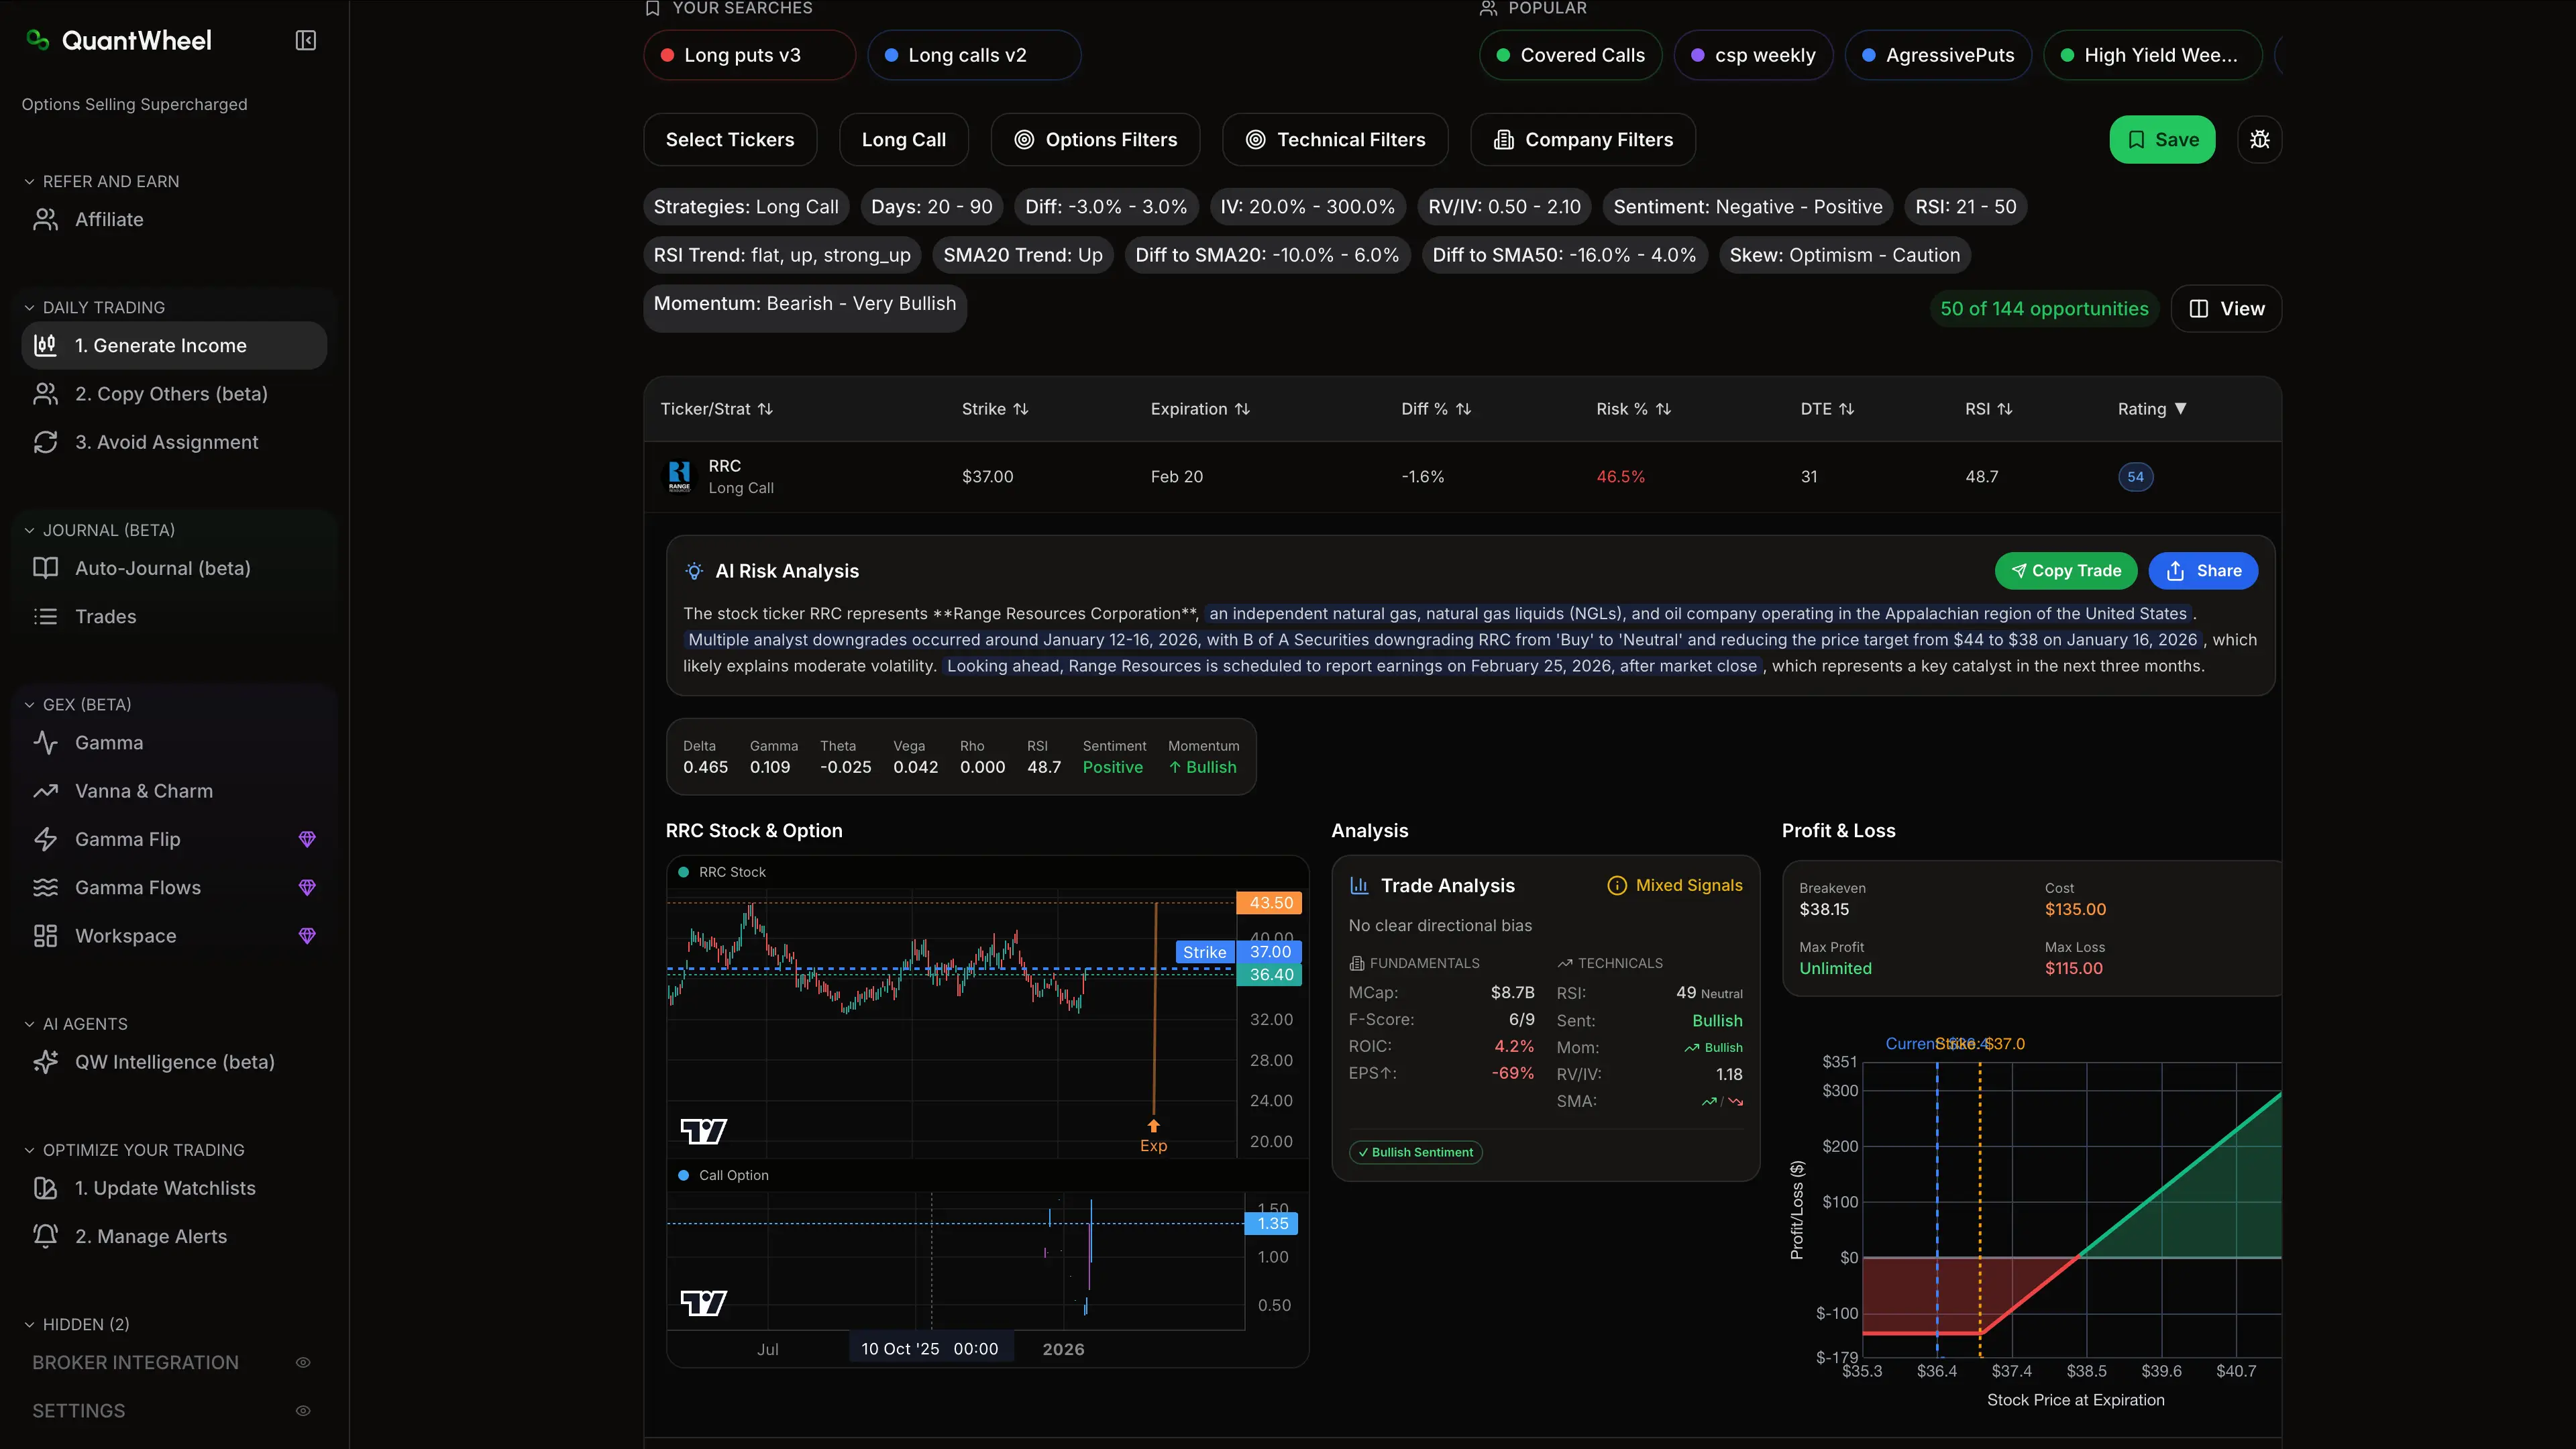The height and width of the screenshot is (1449, 2576).
Task: Open the Trades journal list
Action: (174, 616)
